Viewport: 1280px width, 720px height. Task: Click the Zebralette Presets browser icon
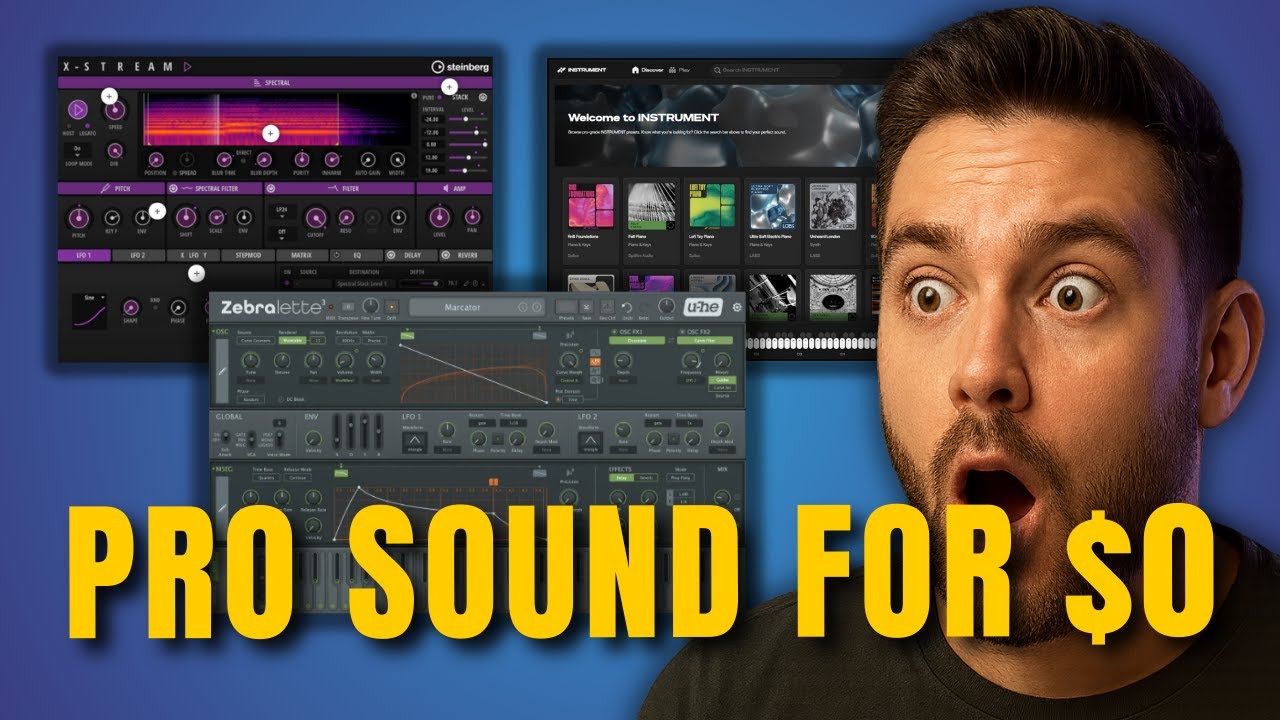click(566, 307)
